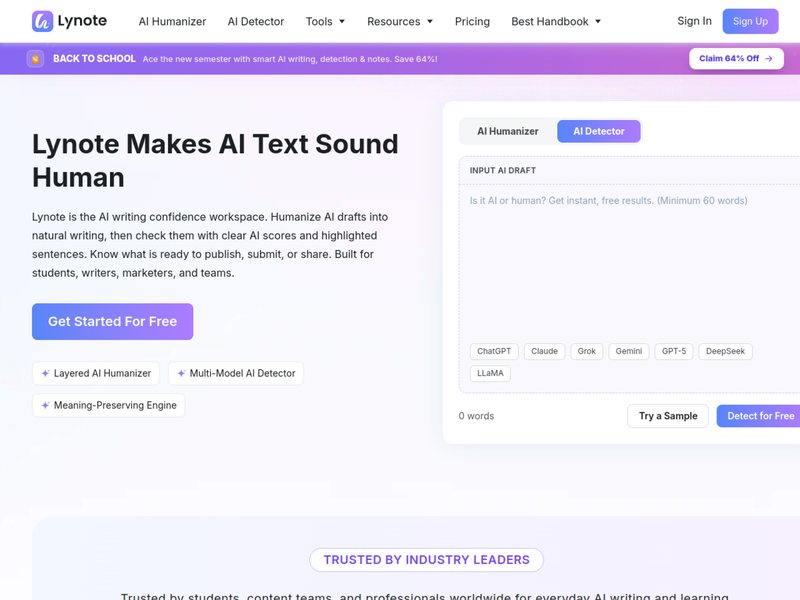Click the sparkle icon on Multi-Model AI Detector
Viewport: 800px width, 600px height.
[x=181, y=373]
